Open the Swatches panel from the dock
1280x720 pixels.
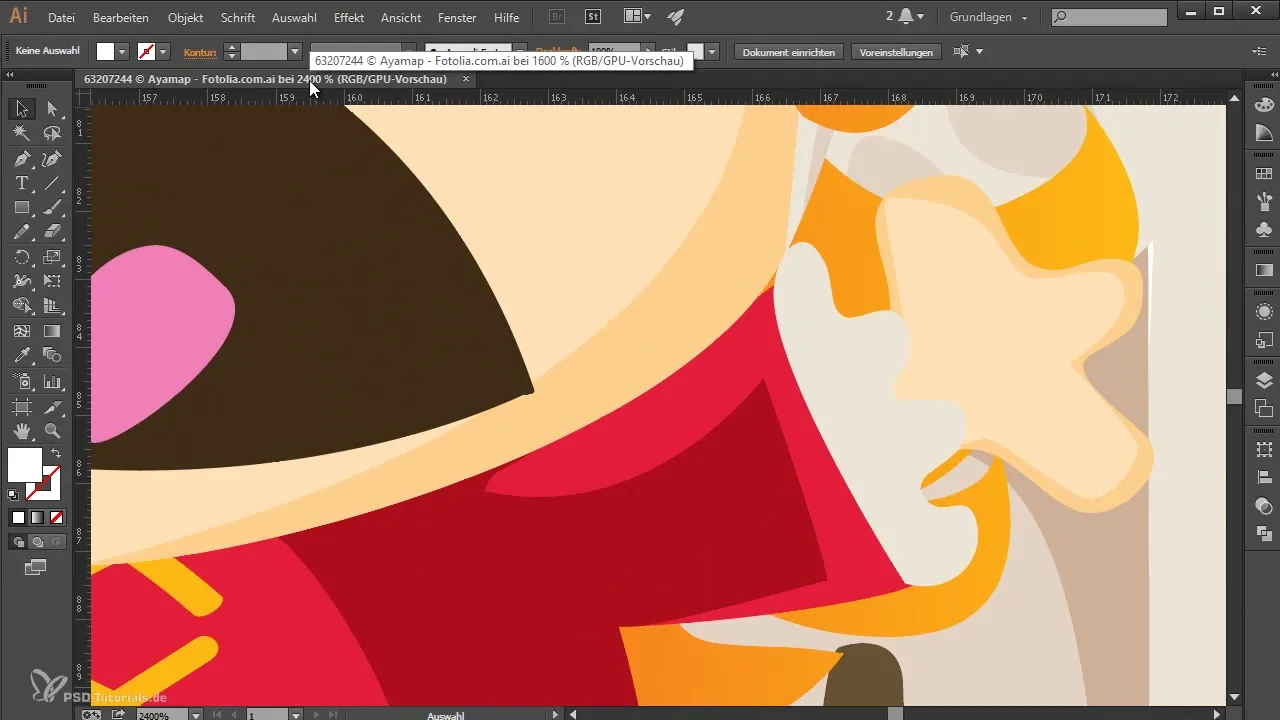click(x=1263, y=174)
